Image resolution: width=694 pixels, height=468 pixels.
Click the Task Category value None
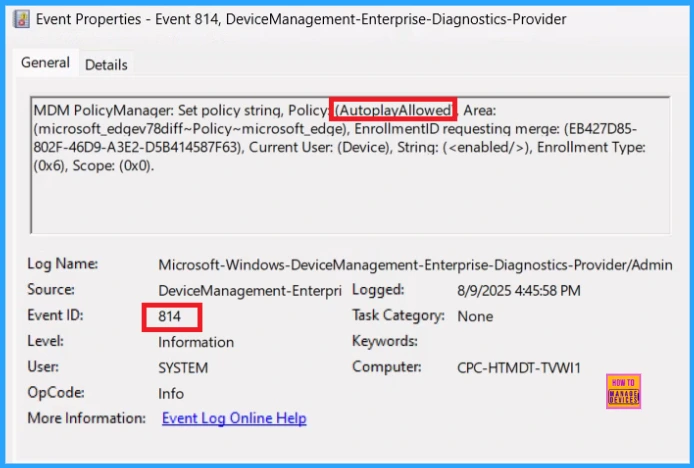point(475,316)
